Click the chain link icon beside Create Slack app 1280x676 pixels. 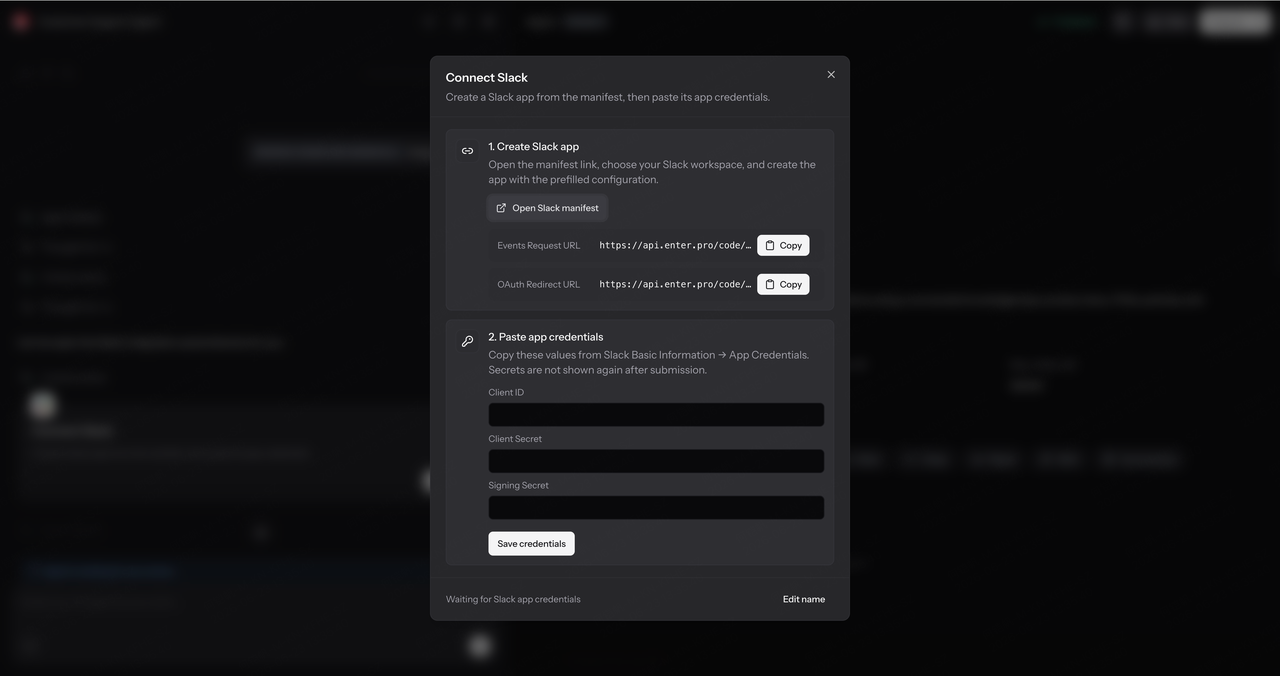[467, 151]
